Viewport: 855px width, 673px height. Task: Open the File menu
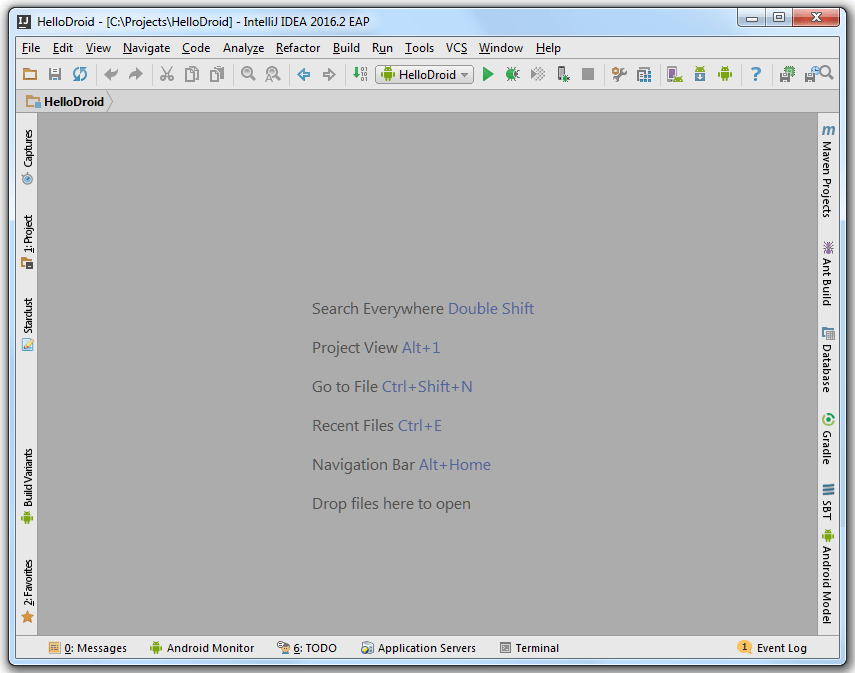pyautogui.click(x=31, y=48)
